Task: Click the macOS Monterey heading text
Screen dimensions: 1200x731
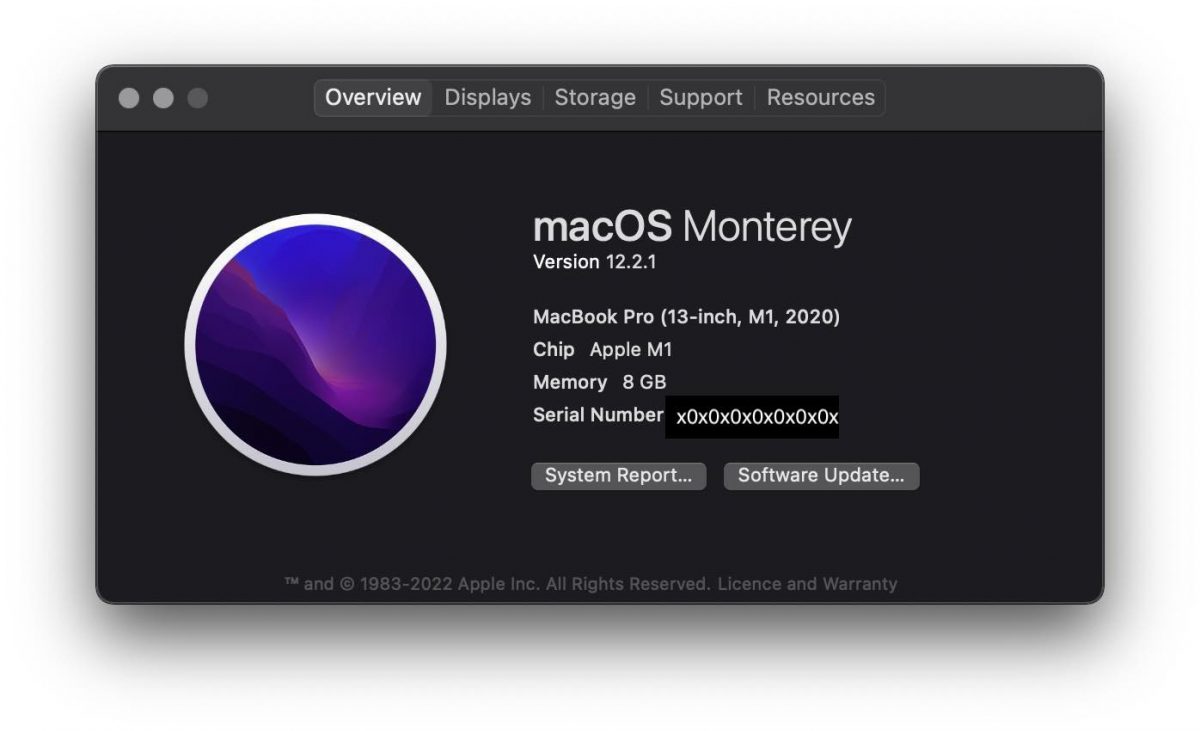Action: [692, 227]
